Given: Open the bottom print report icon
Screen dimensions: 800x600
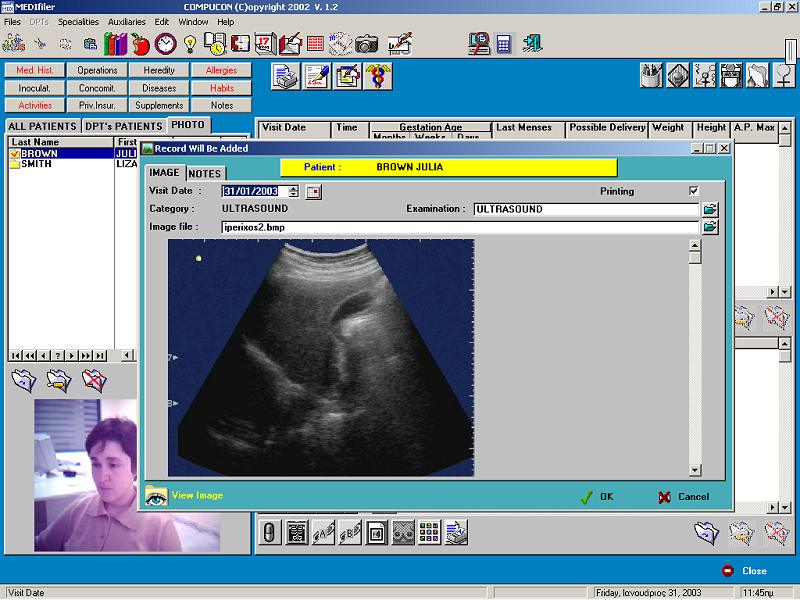Looking at the screenshot, I should coord(456,534).
